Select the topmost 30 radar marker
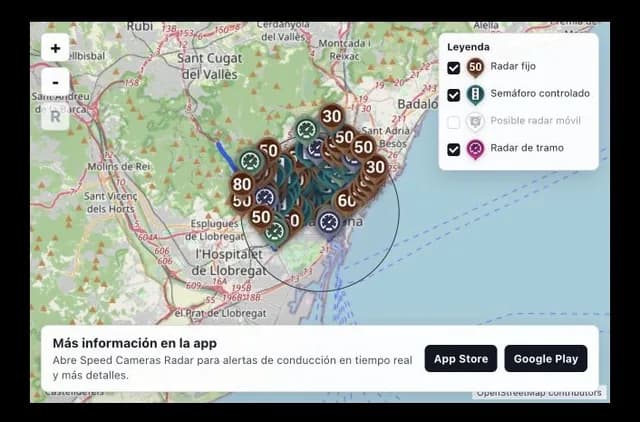 [331, 117]
